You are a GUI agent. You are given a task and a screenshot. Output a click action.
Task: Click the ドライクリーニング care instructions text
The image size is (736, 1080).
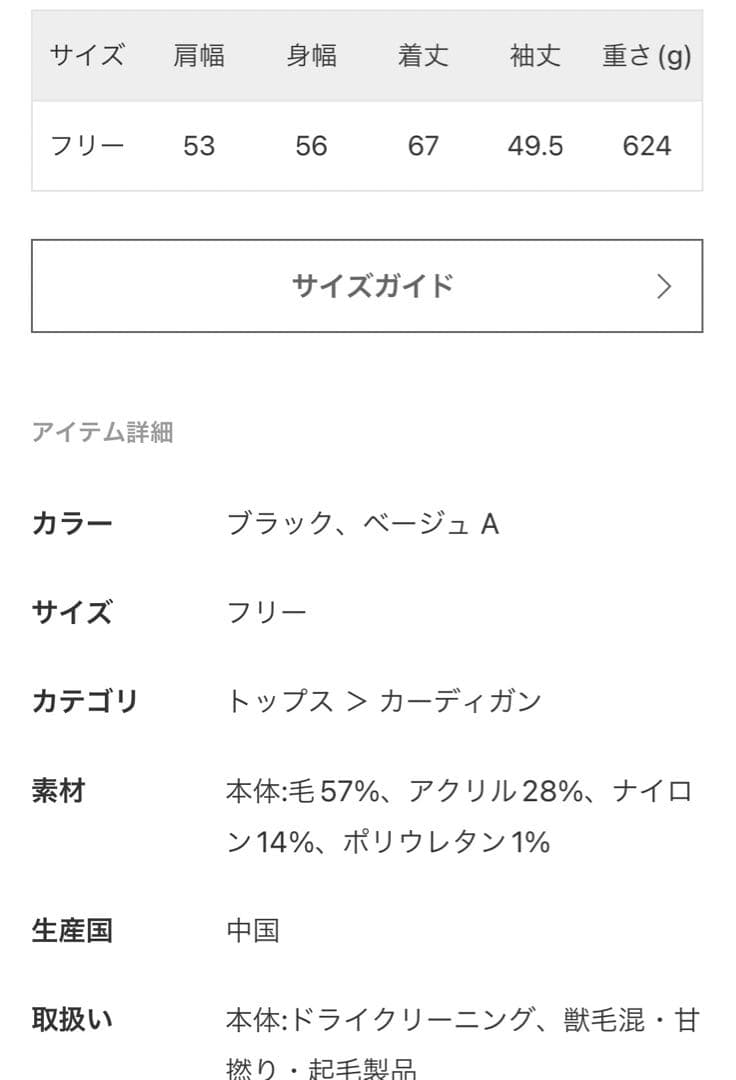tap(410, 1020)
